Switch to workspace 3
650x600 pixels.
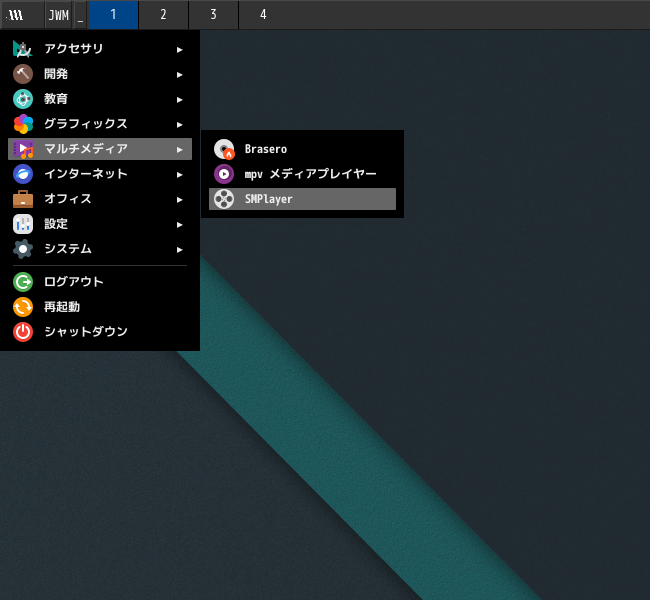click(x=213, y=15)
